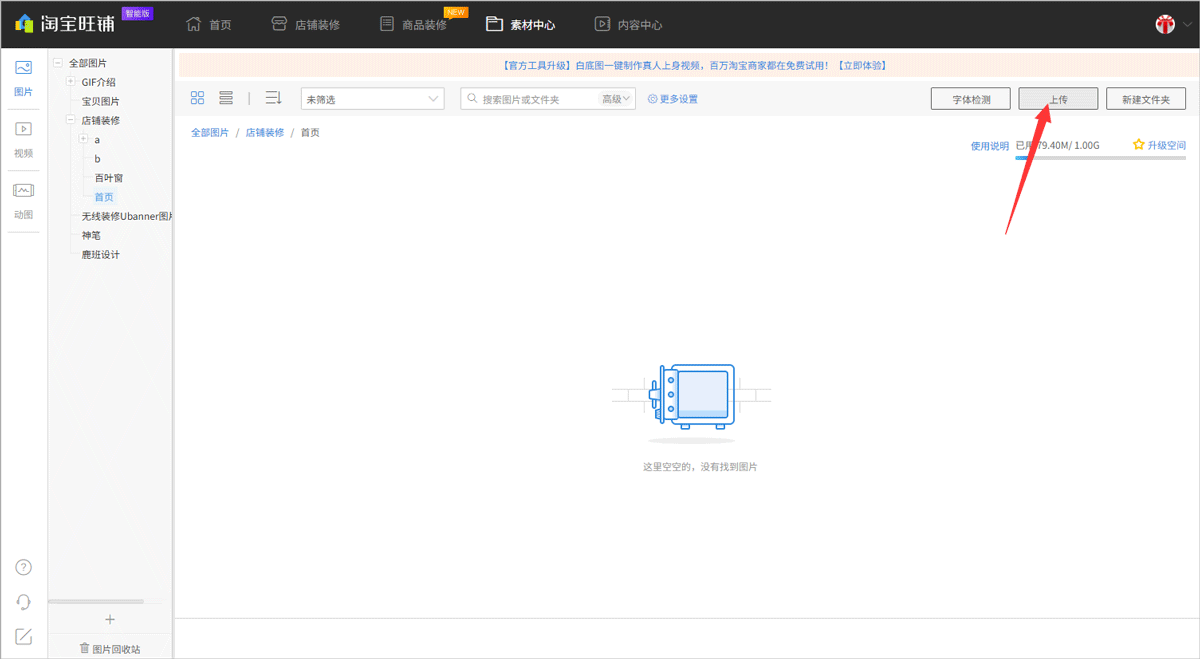Go to 店铺装修 top navigation tab
This screenshot has height=659, width=1200.
[x=306, y=25]
